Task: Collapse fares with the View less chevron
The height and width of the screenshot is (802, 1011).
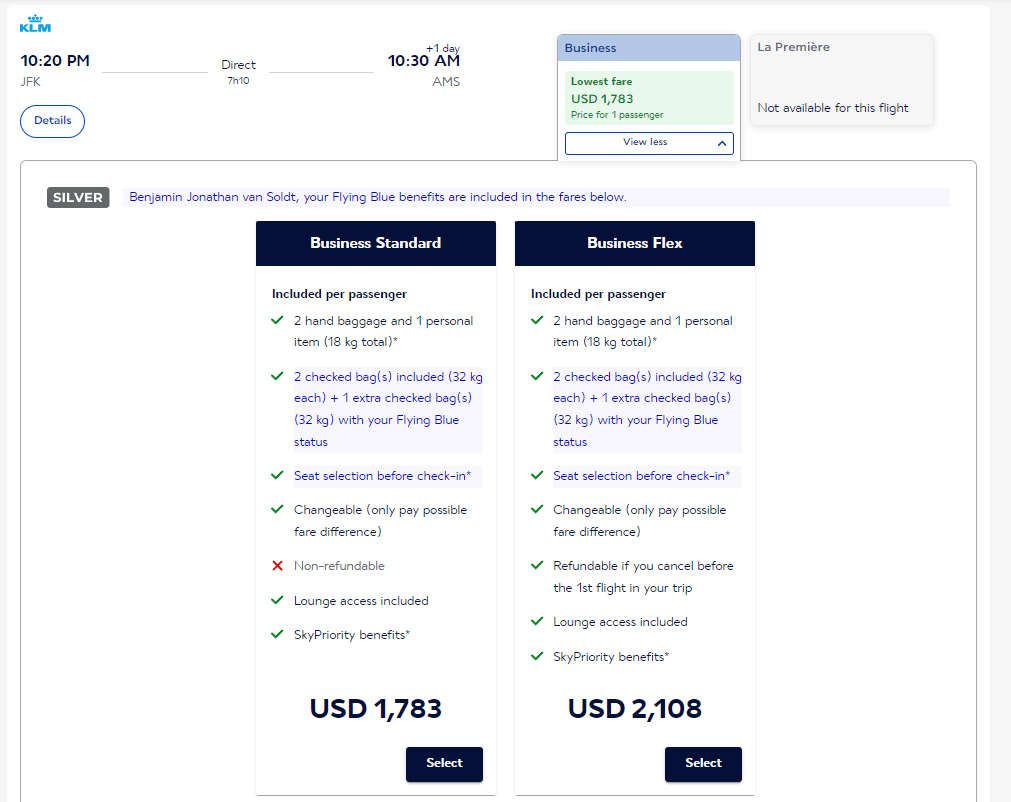Action: (x=722, y=143)
